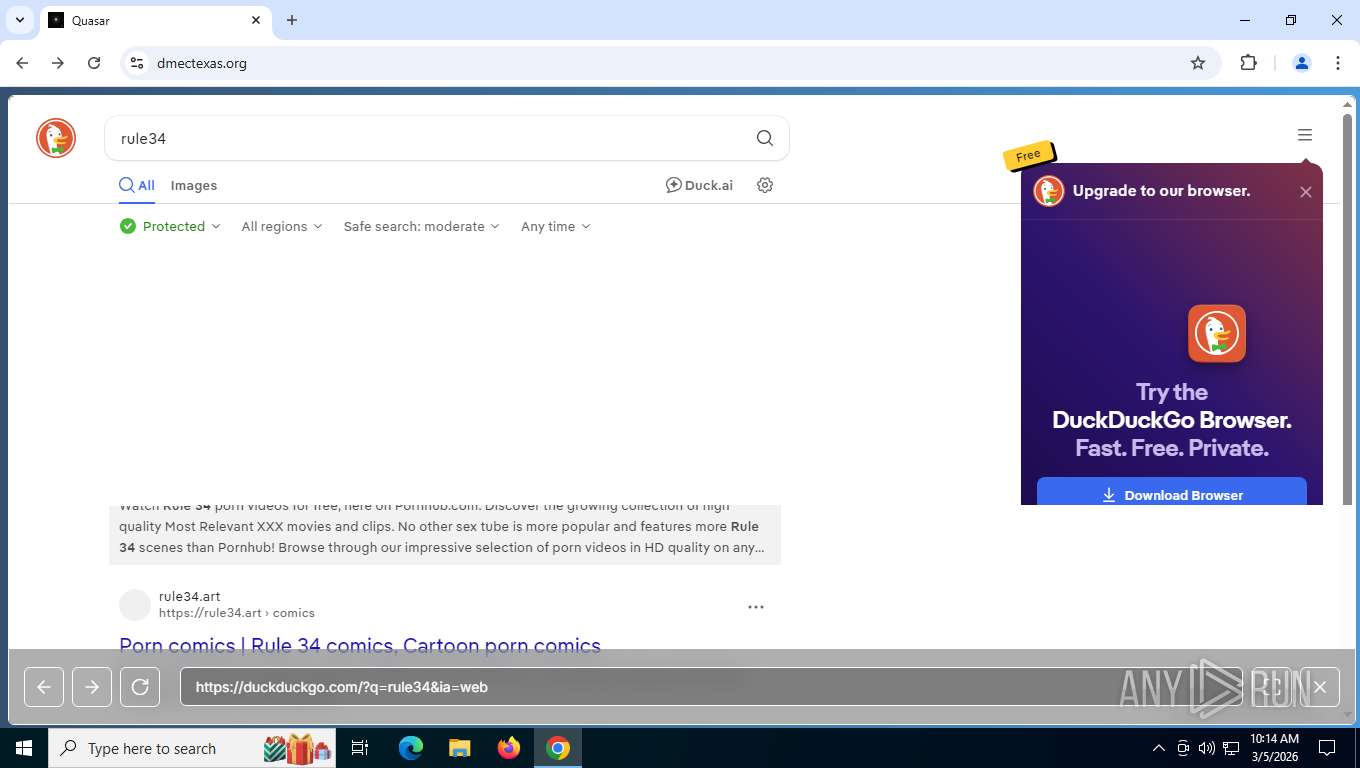Open the Chrome profile icon
Image resolution: width=1360 pixels, height=768 pixels.
(x=1302, y=63)
